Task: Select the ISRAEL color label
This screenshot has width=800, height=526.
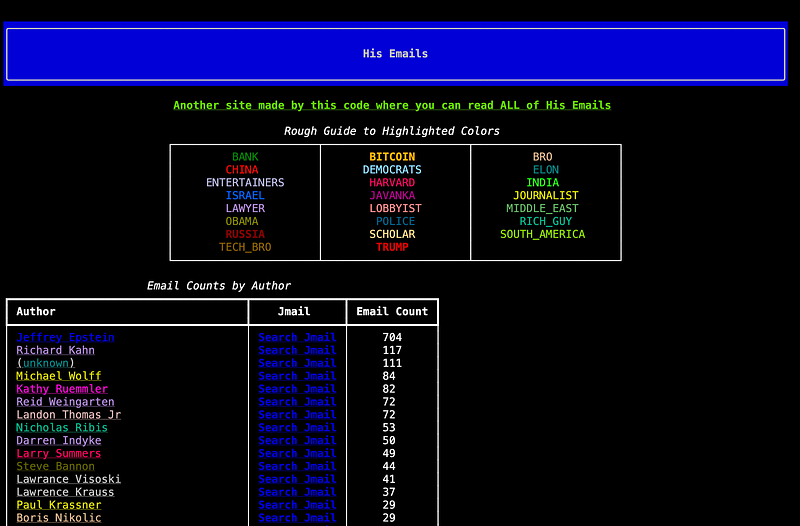Action: point(245,195)
